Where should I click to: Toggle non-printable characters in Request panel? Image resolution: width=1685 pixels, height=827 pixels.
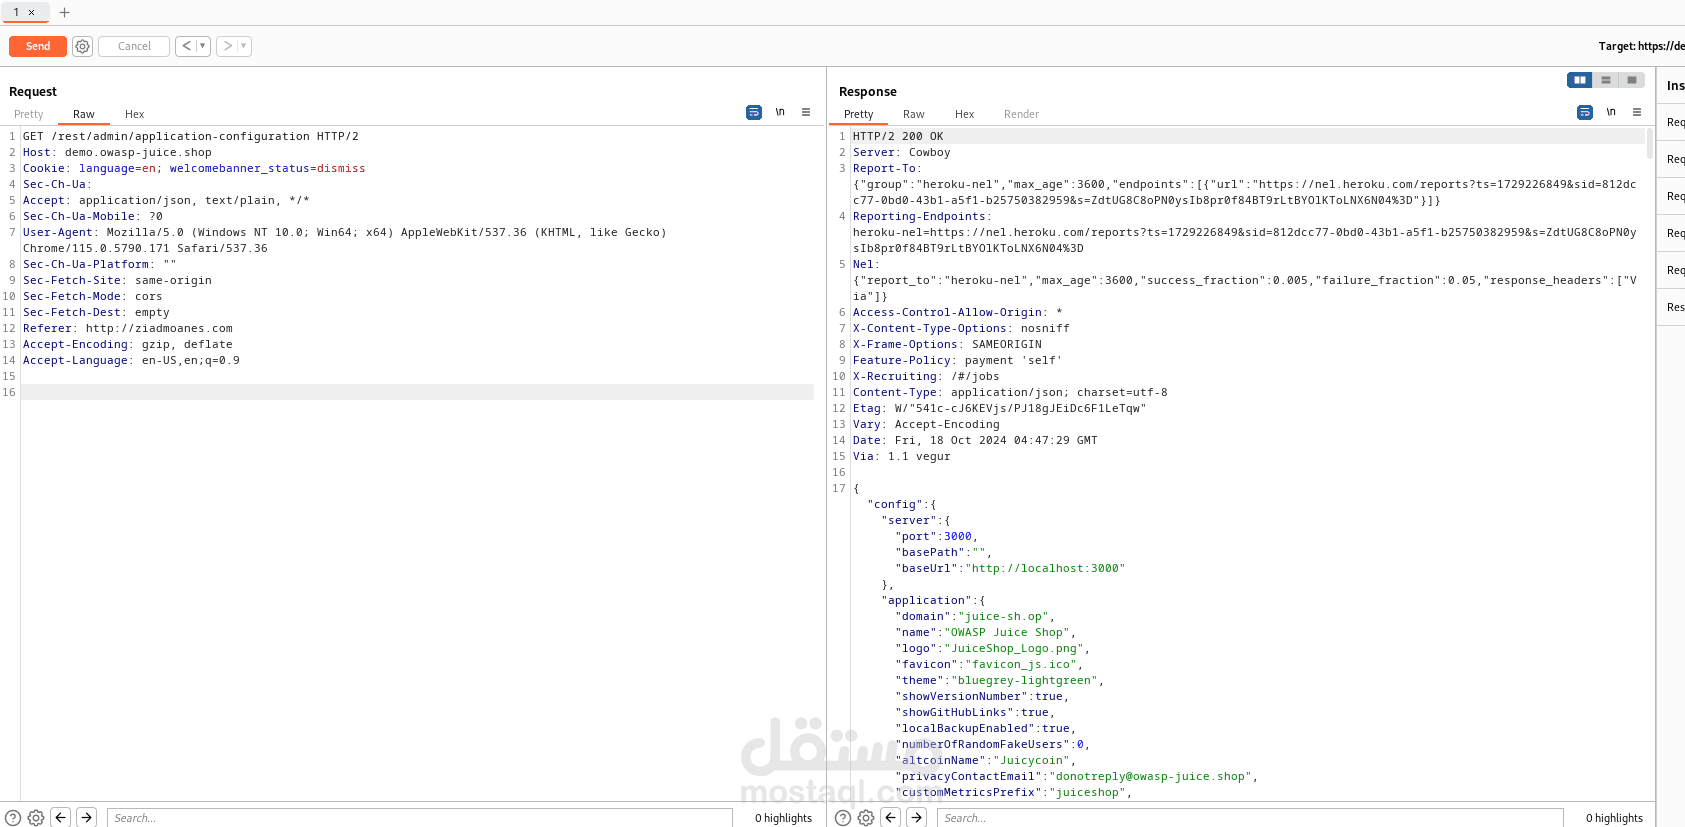[x=780, y=112]
